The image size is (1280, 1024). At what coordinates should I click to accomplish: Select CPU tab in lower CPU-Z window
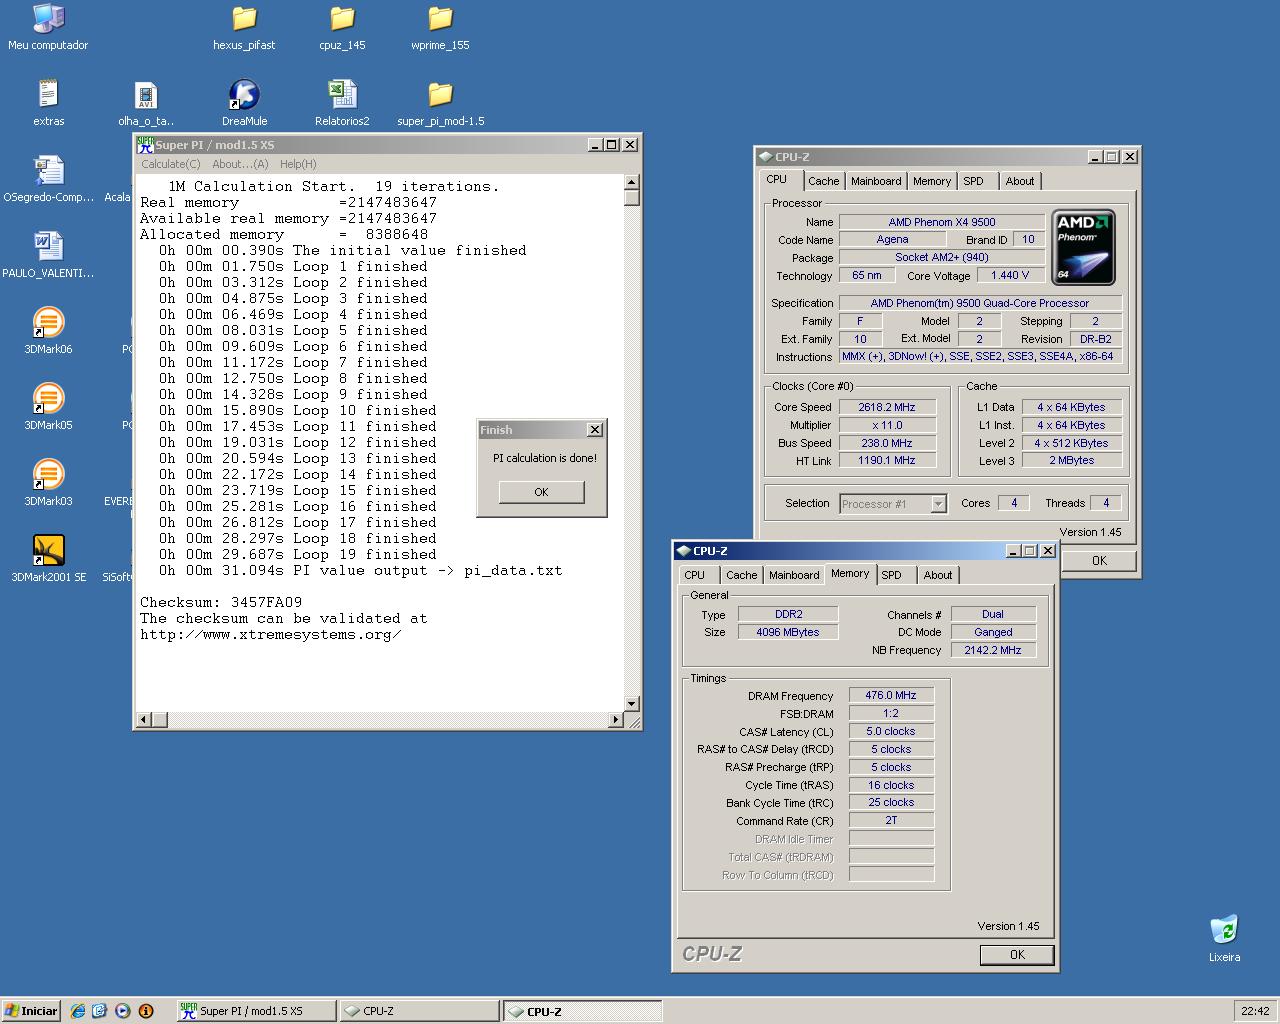click(x=694, y=575)
